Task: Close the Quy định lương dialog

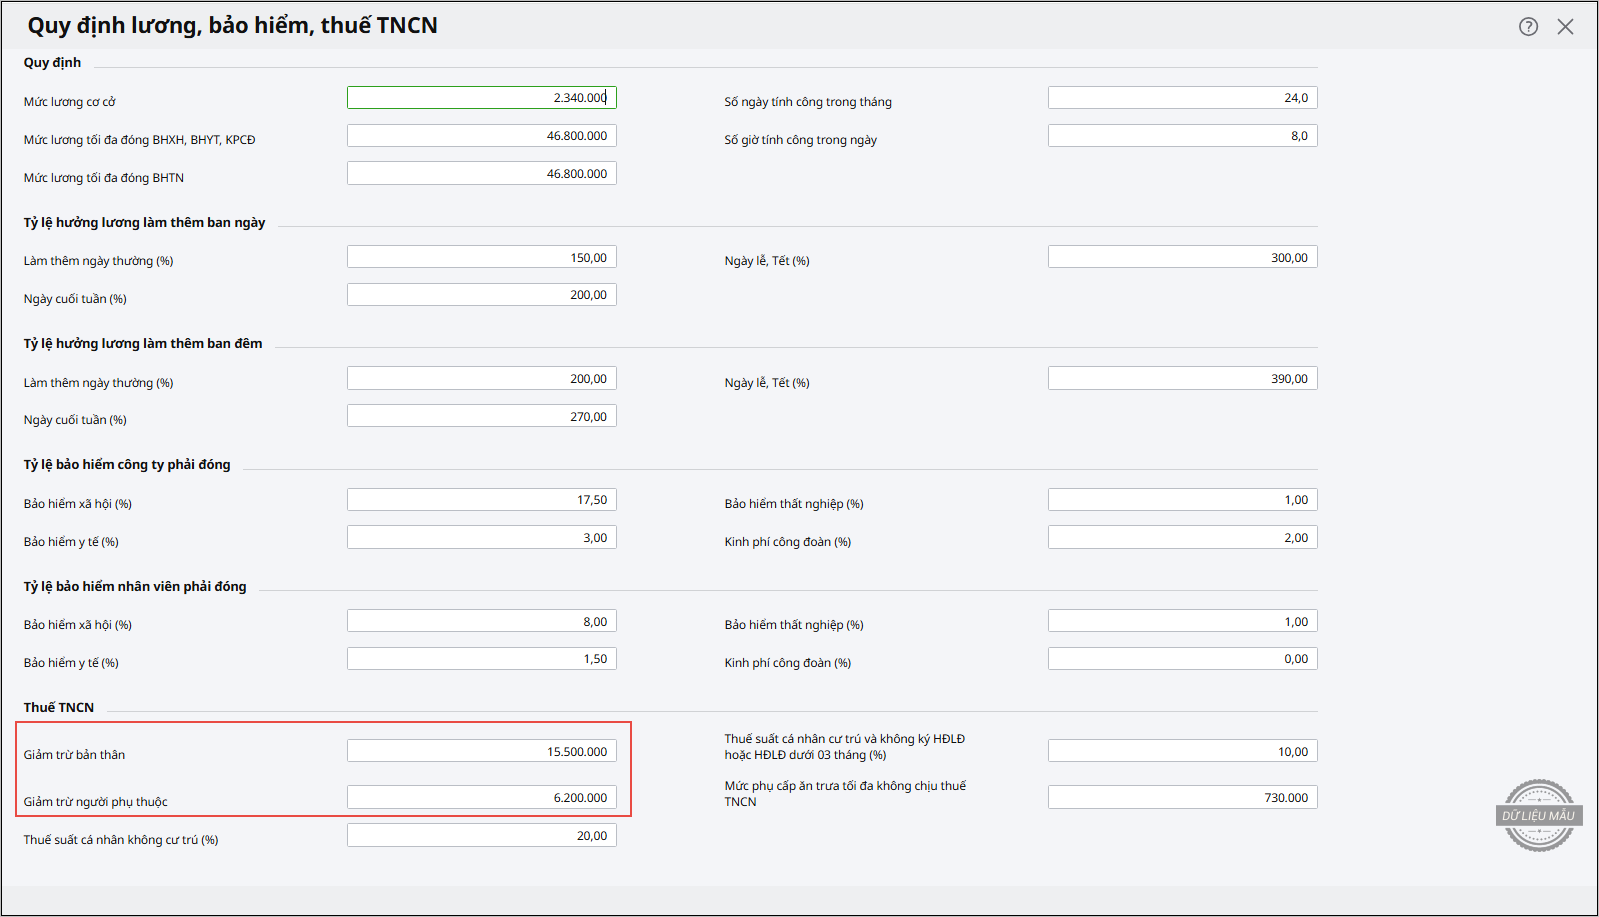Action: pos(1565,27)
